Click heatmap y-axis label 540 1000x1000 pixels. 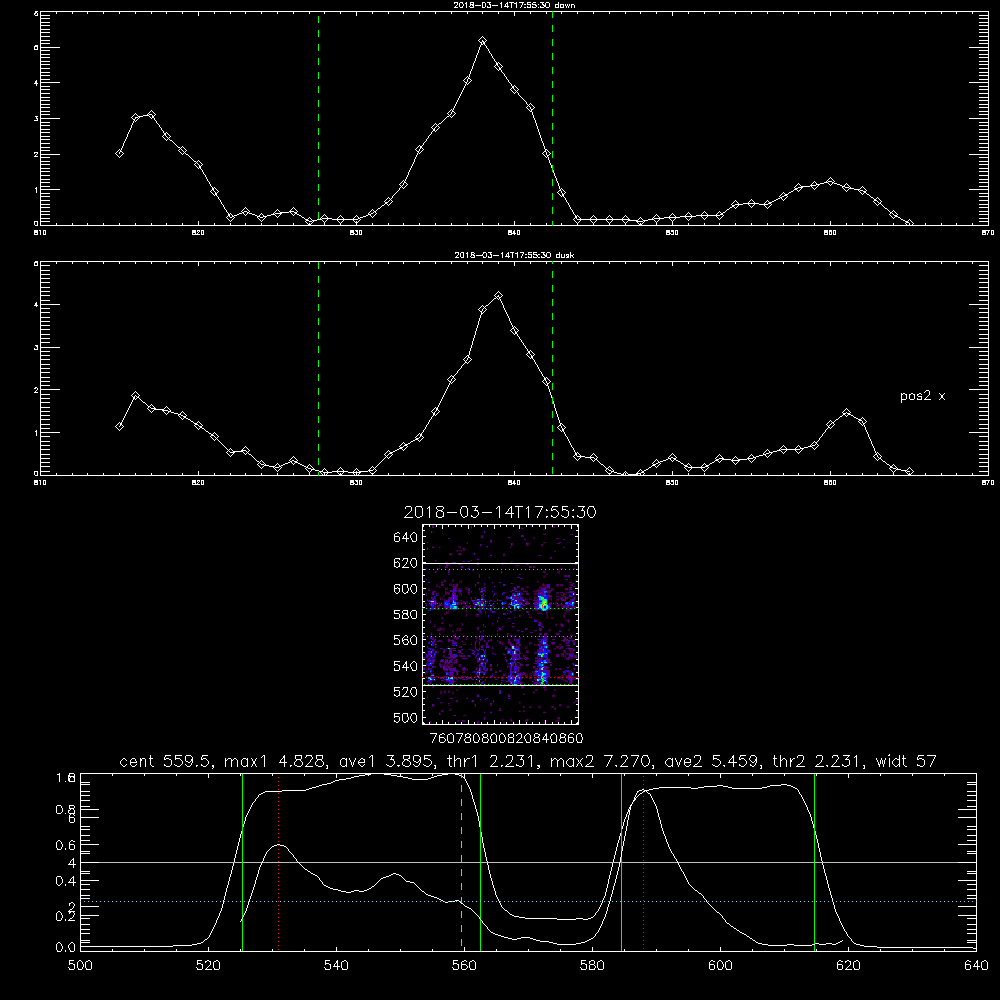406,666
